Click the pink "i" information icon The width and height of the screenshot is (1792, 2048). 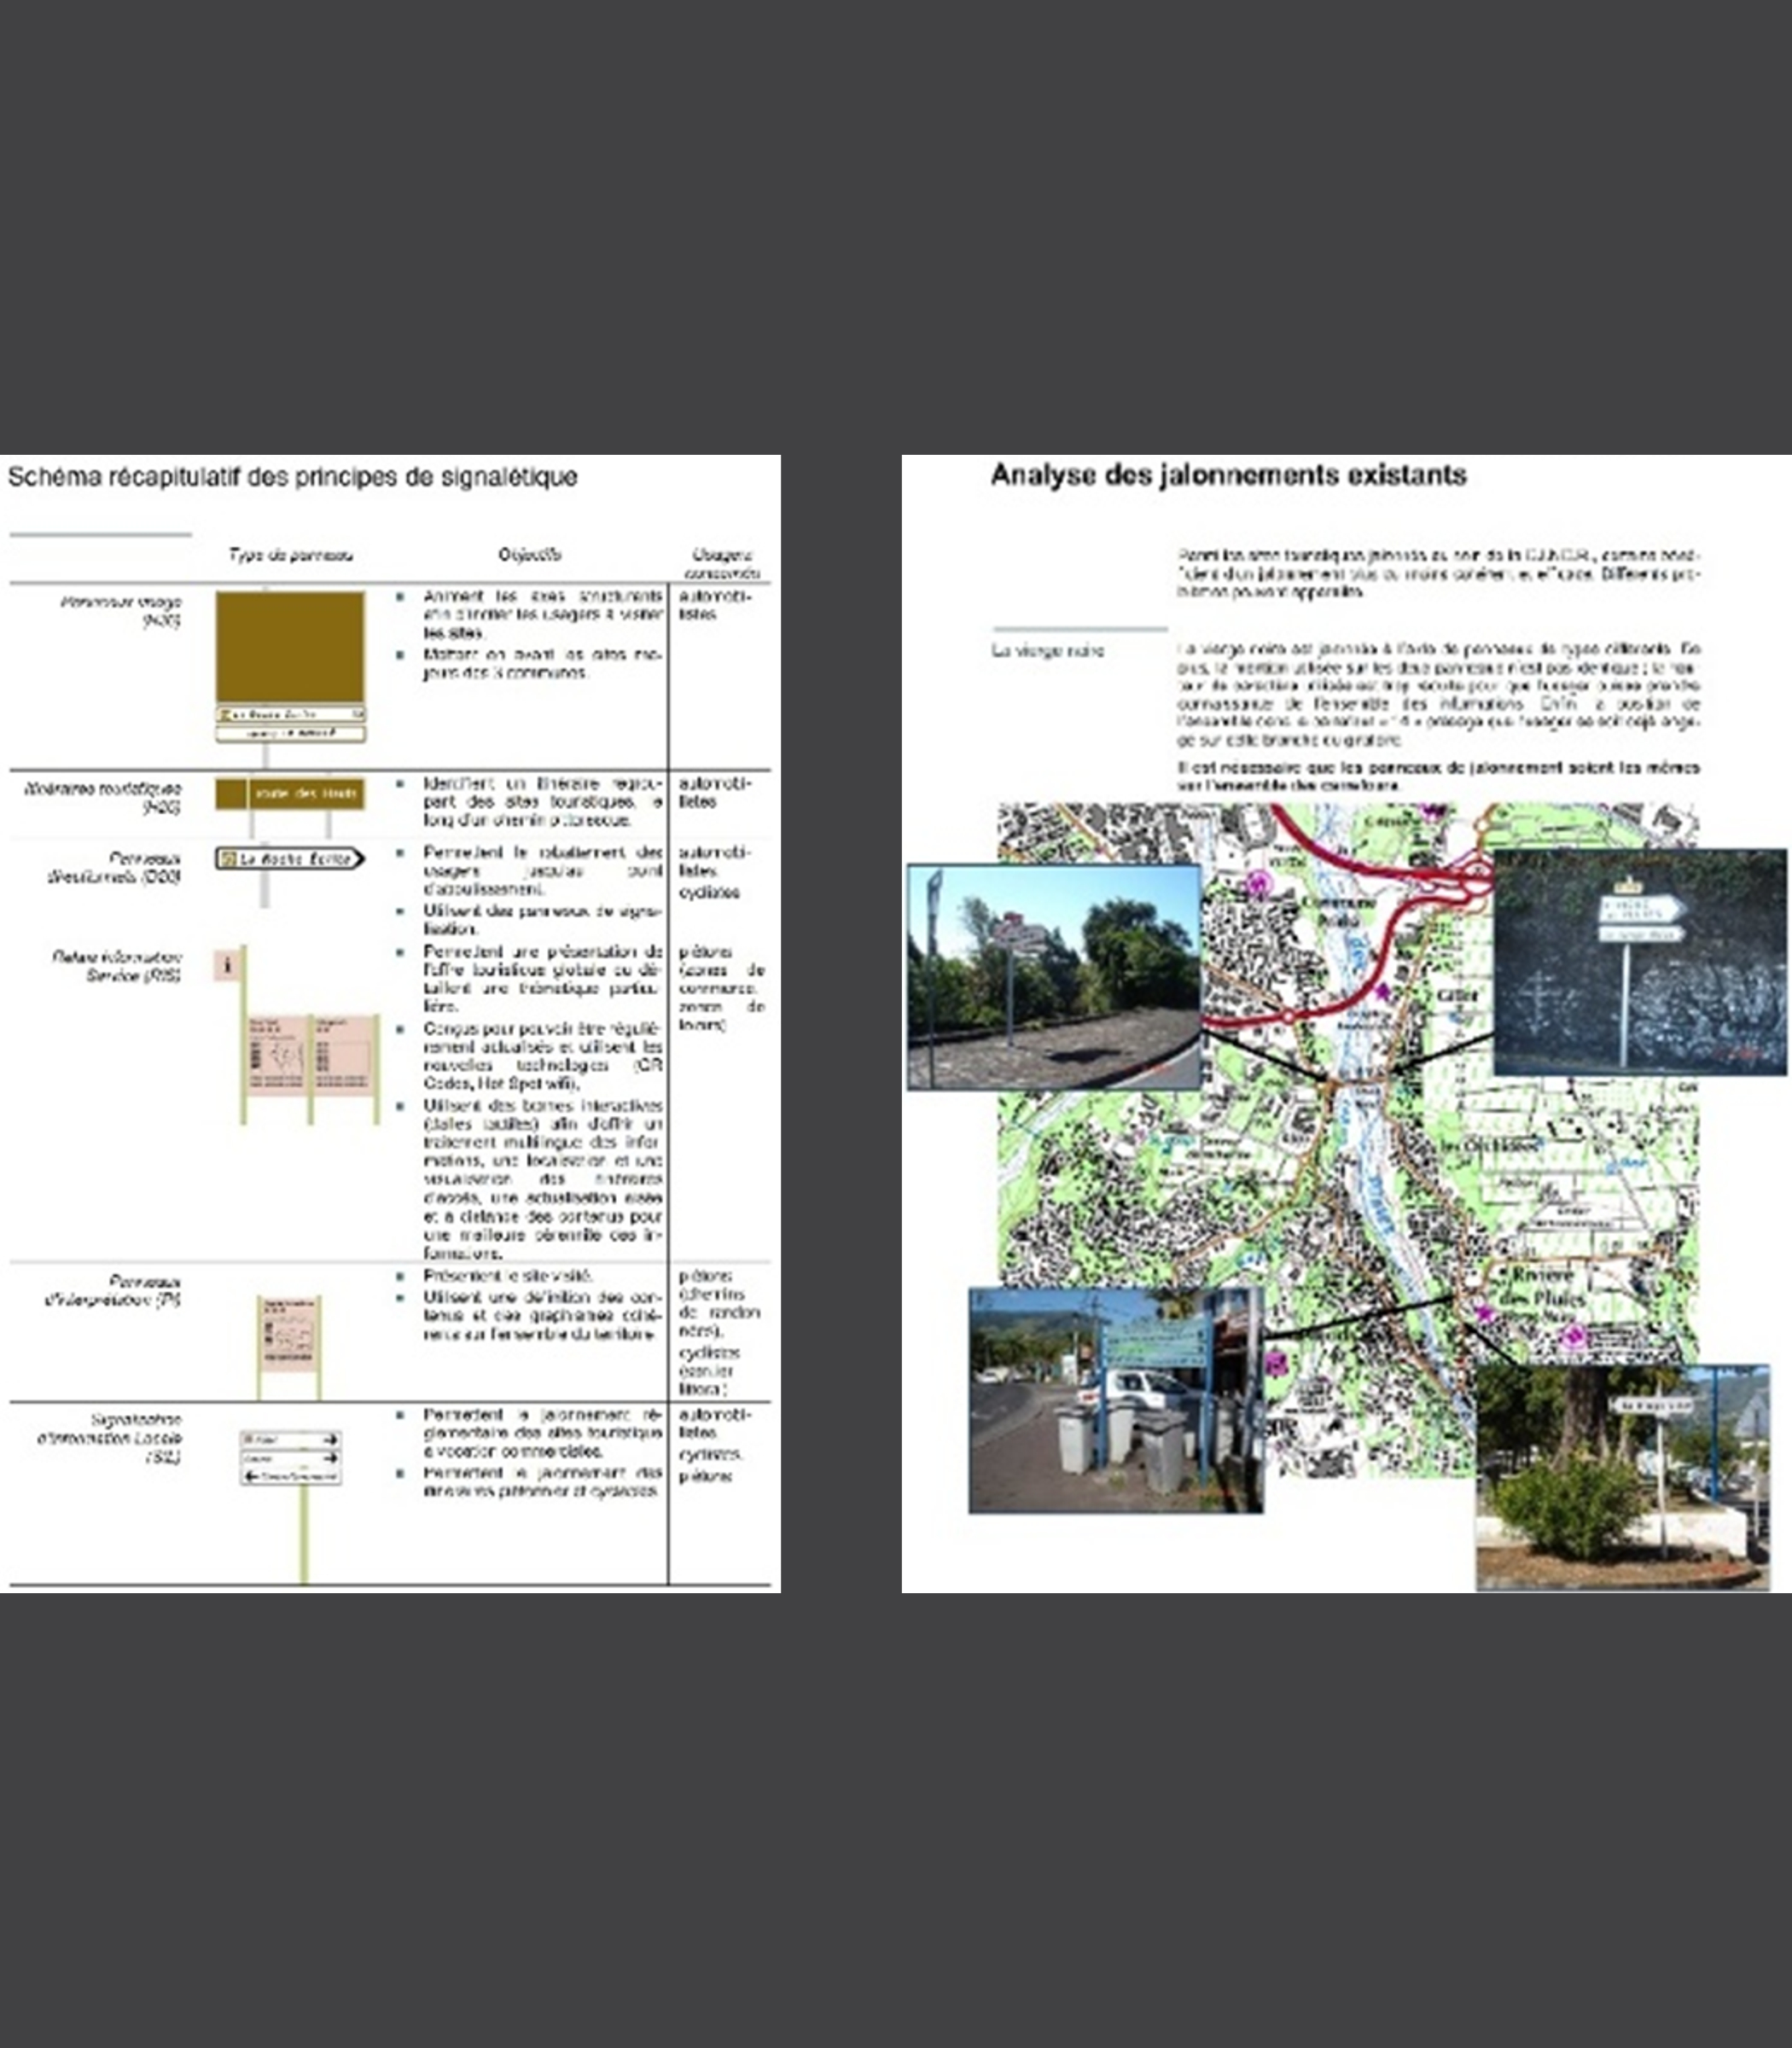pyautogui.click(x=228, y=965)
